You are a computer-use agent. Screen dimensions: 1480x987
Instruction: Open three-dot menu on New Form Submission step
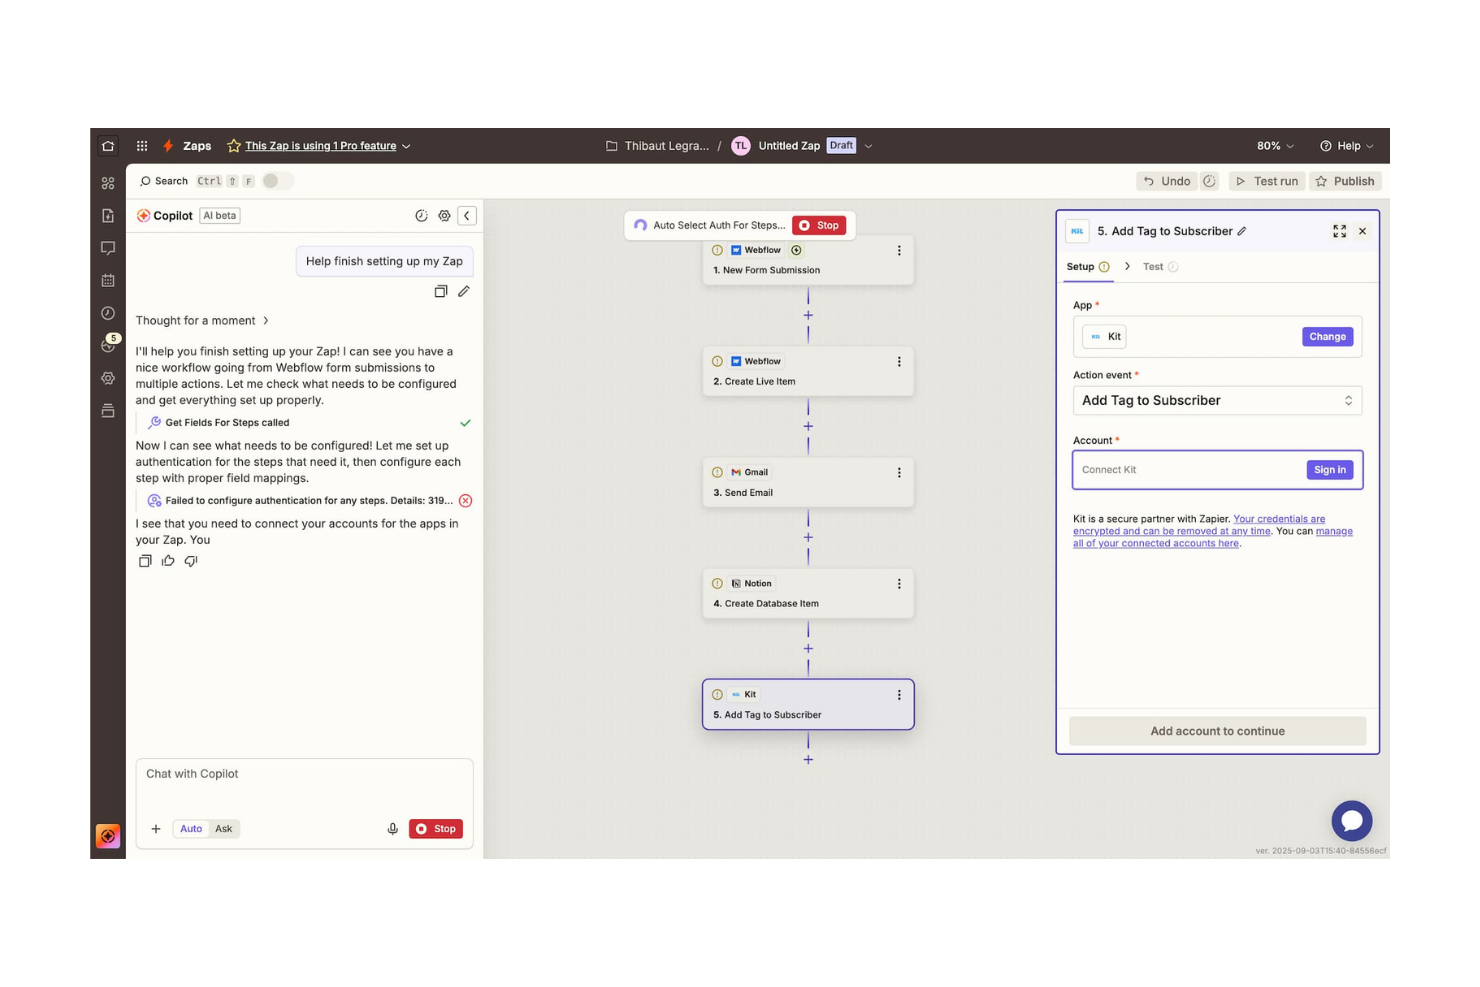tap(899, 251)
